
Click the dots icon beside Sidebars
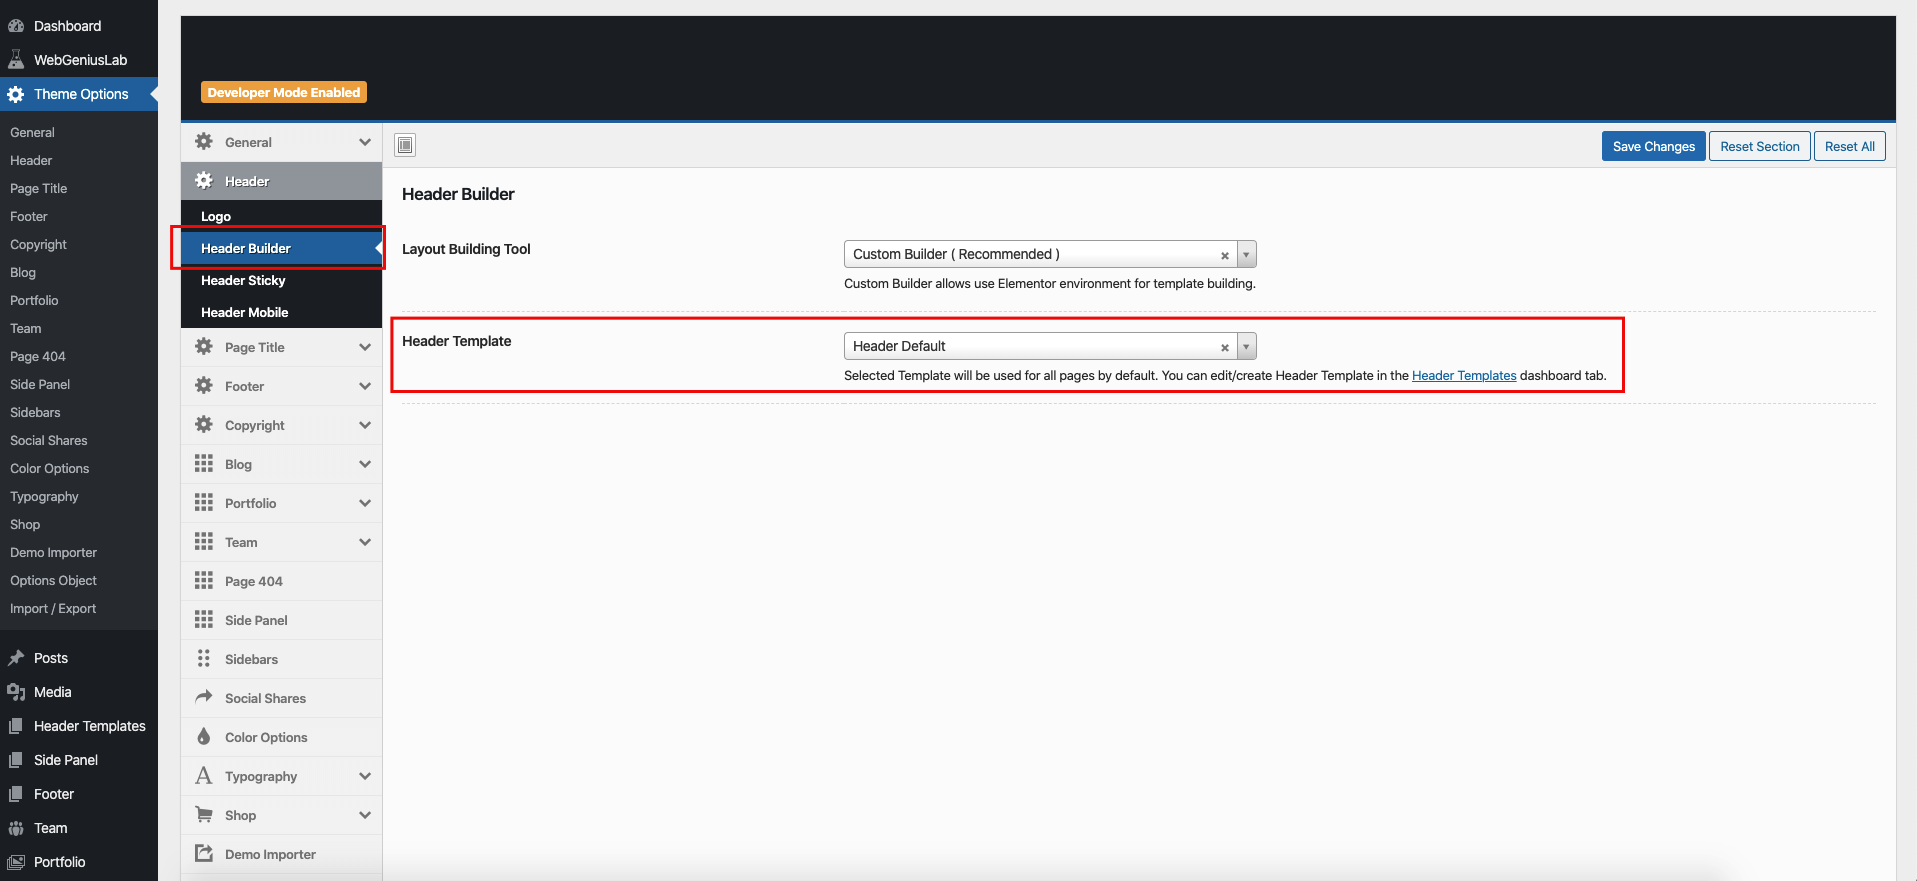(204, 659)
